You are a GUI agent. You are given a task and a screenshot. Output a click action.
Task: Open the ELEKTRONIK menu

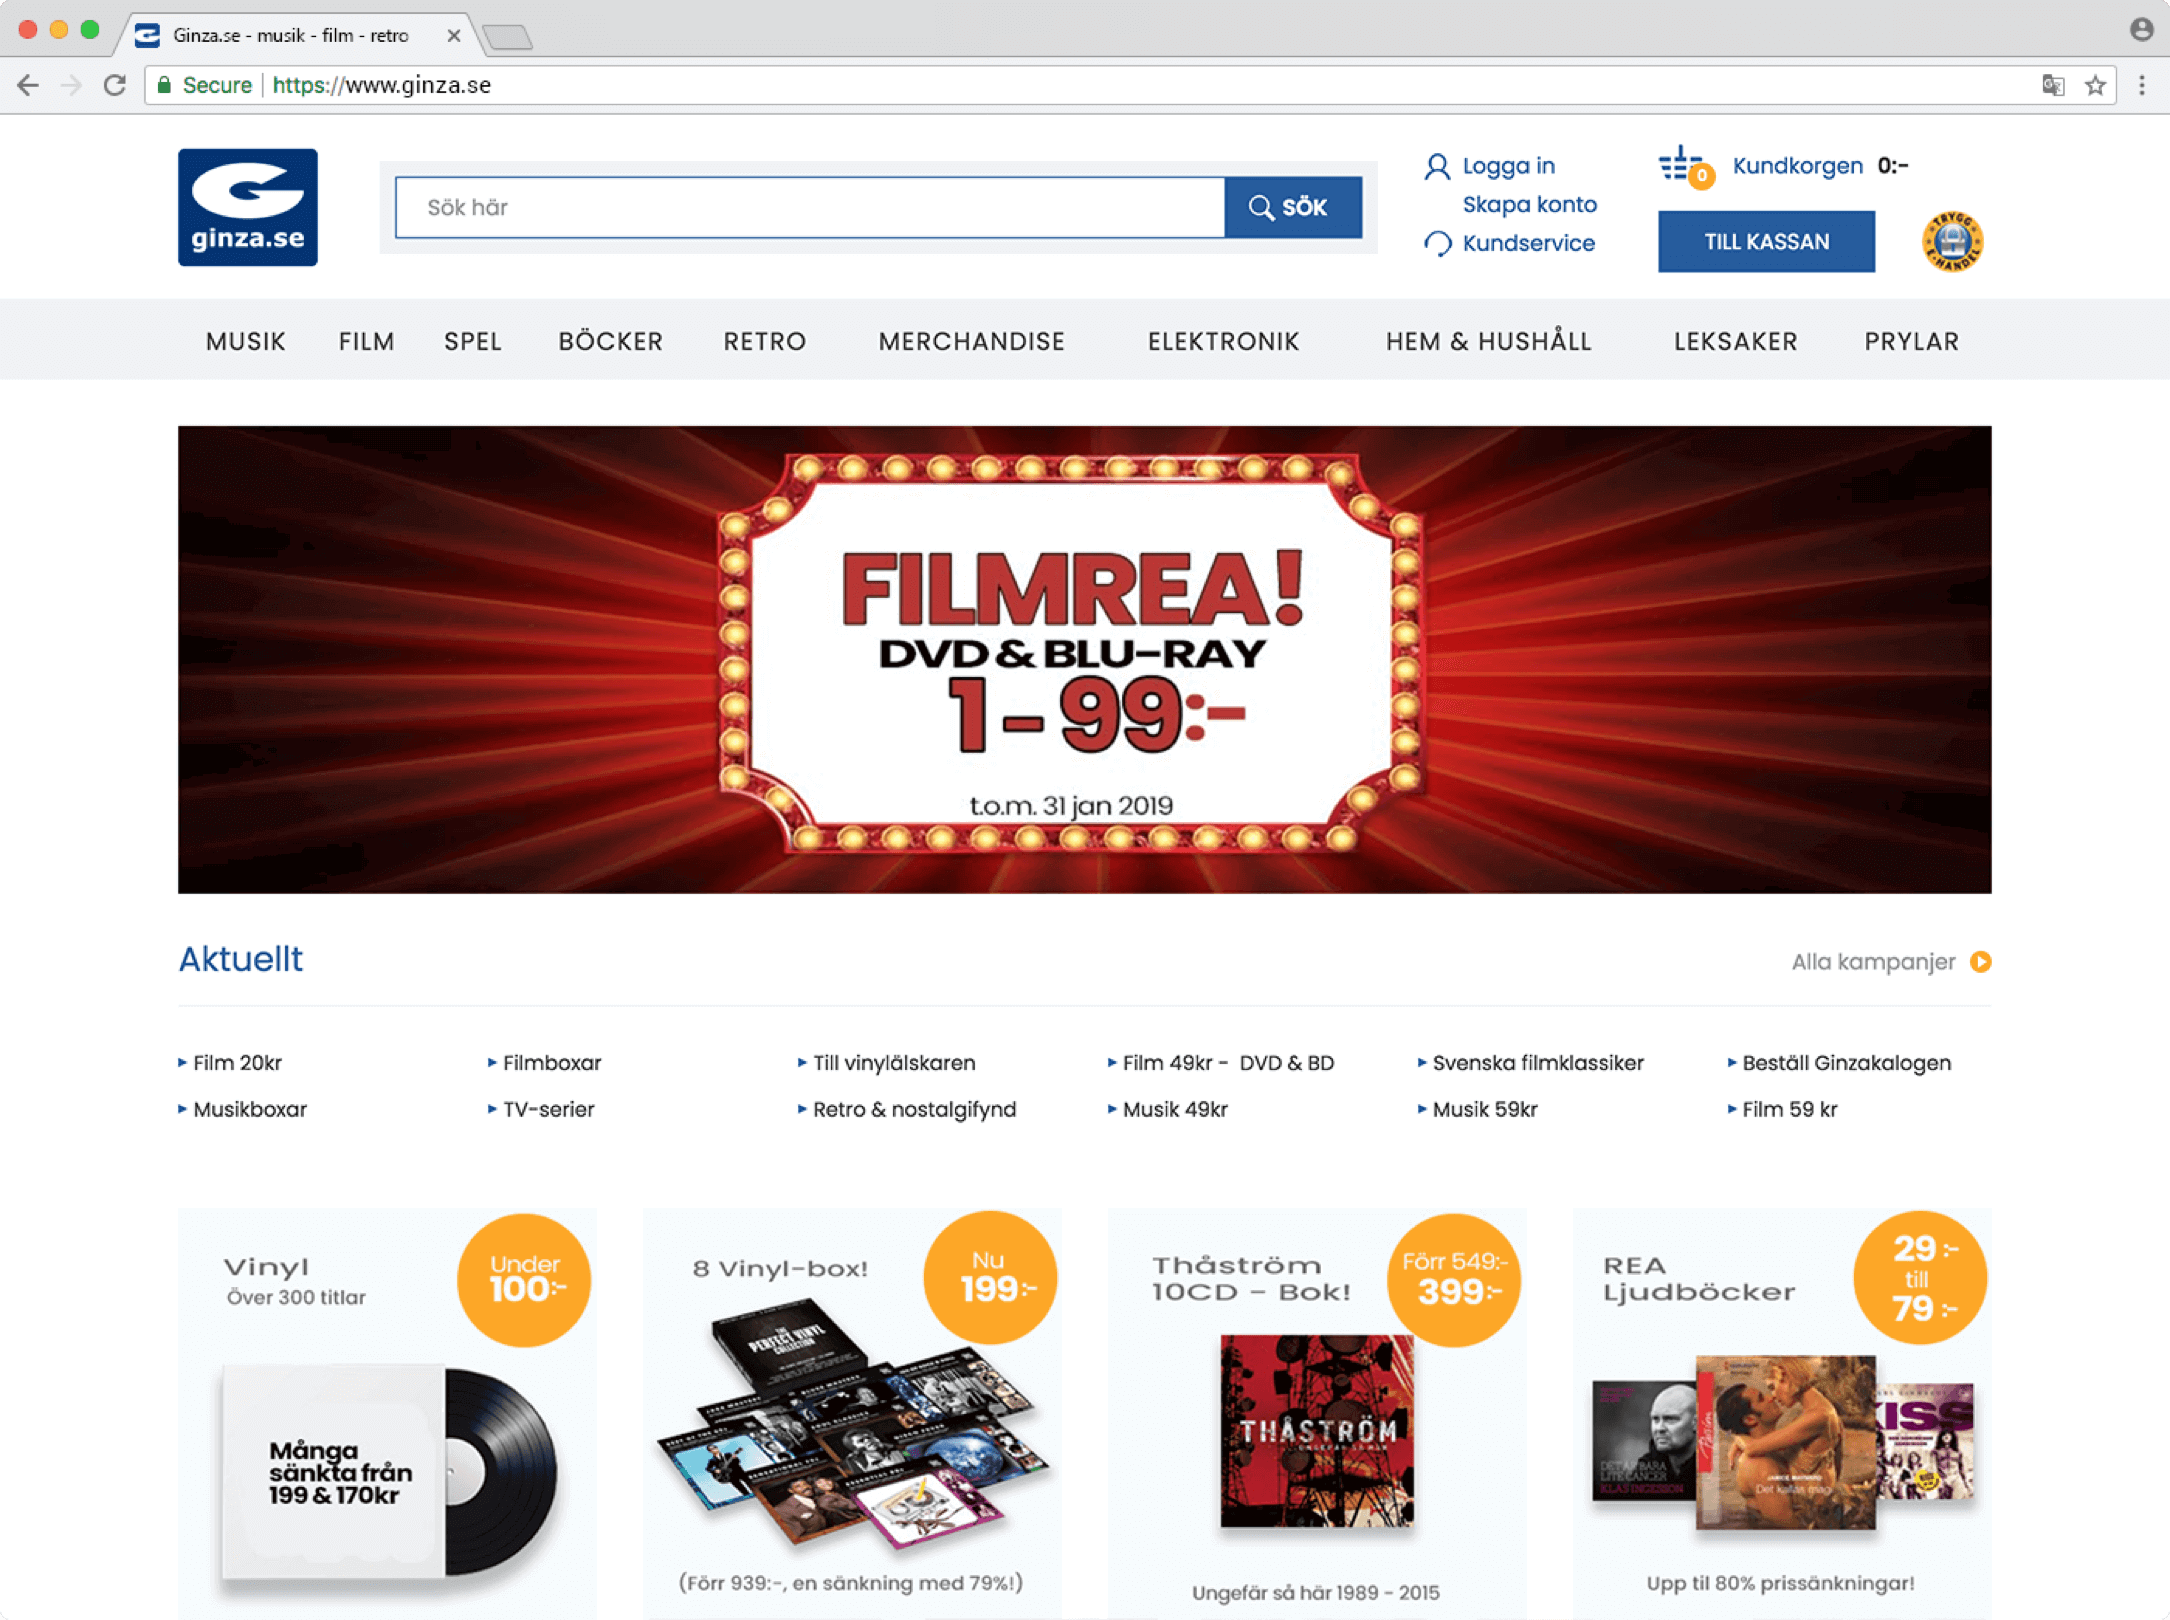click(1223, 341)
